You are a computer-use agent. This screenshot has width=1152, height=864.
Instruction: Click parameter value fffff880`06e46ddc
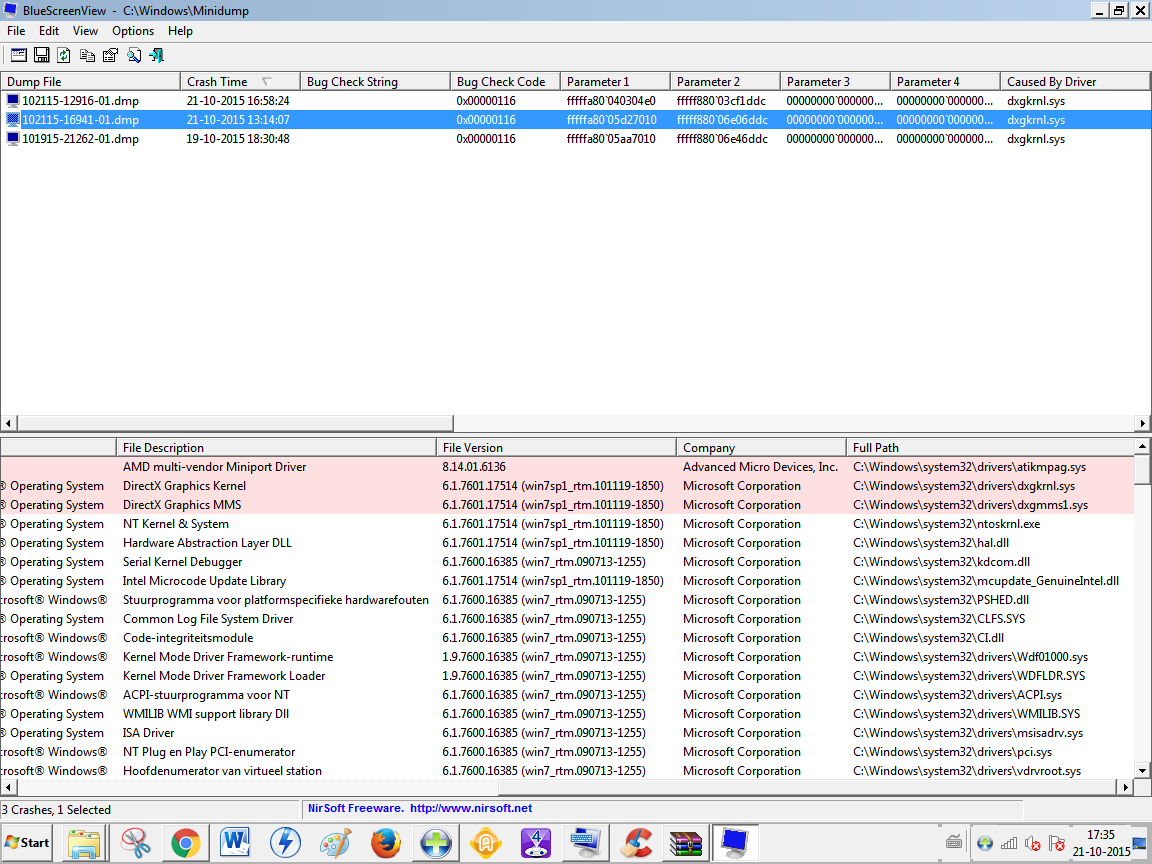point(721,139)
